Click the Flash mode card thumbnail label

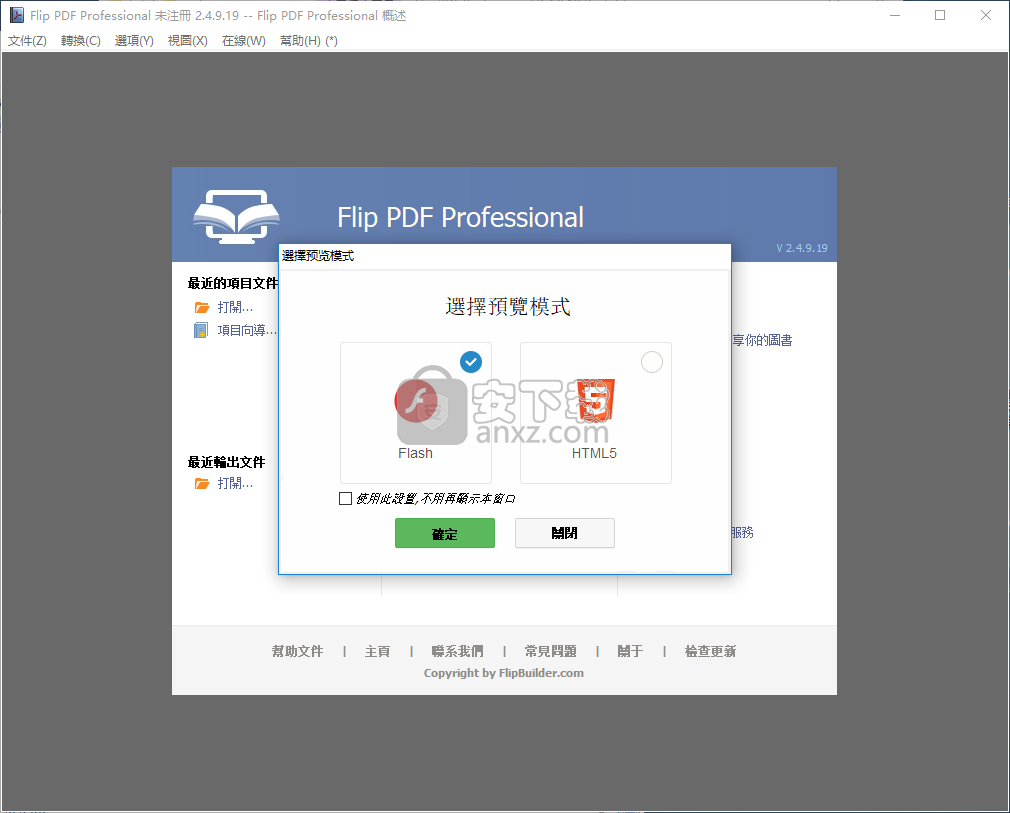tap(415, 454)
